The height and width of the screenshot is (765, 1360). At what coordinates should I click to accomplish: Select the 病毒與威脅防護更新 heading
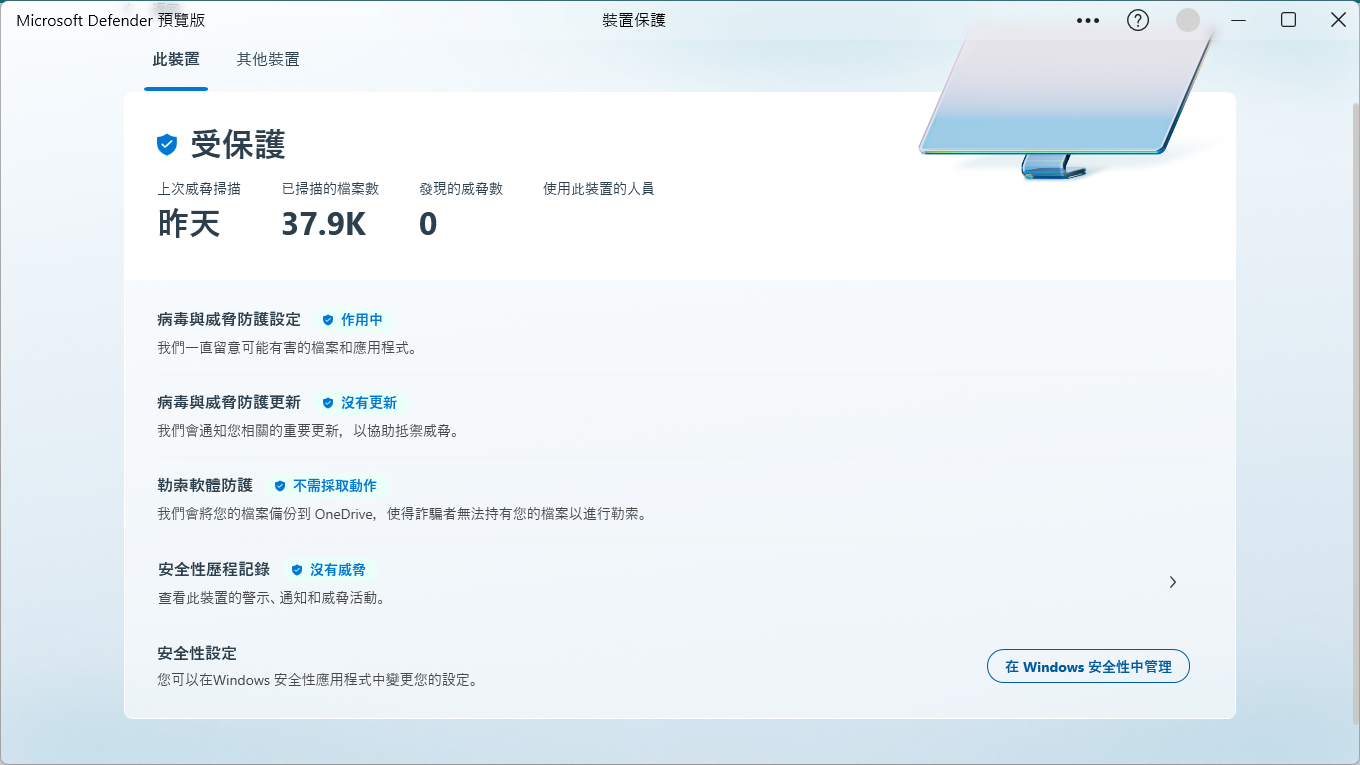click(x=229, y=402)
